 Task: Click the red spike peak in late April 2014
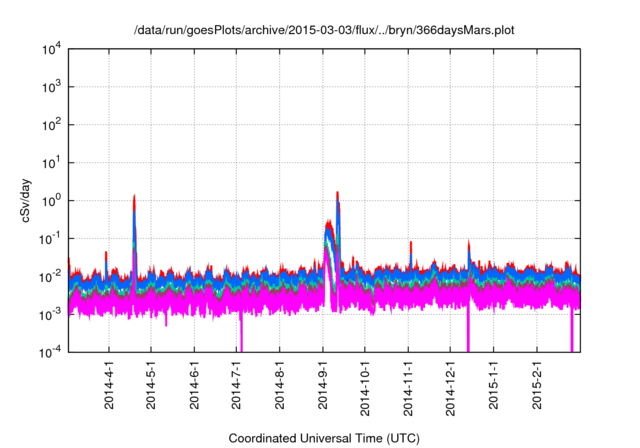click(x=134, y=198)
